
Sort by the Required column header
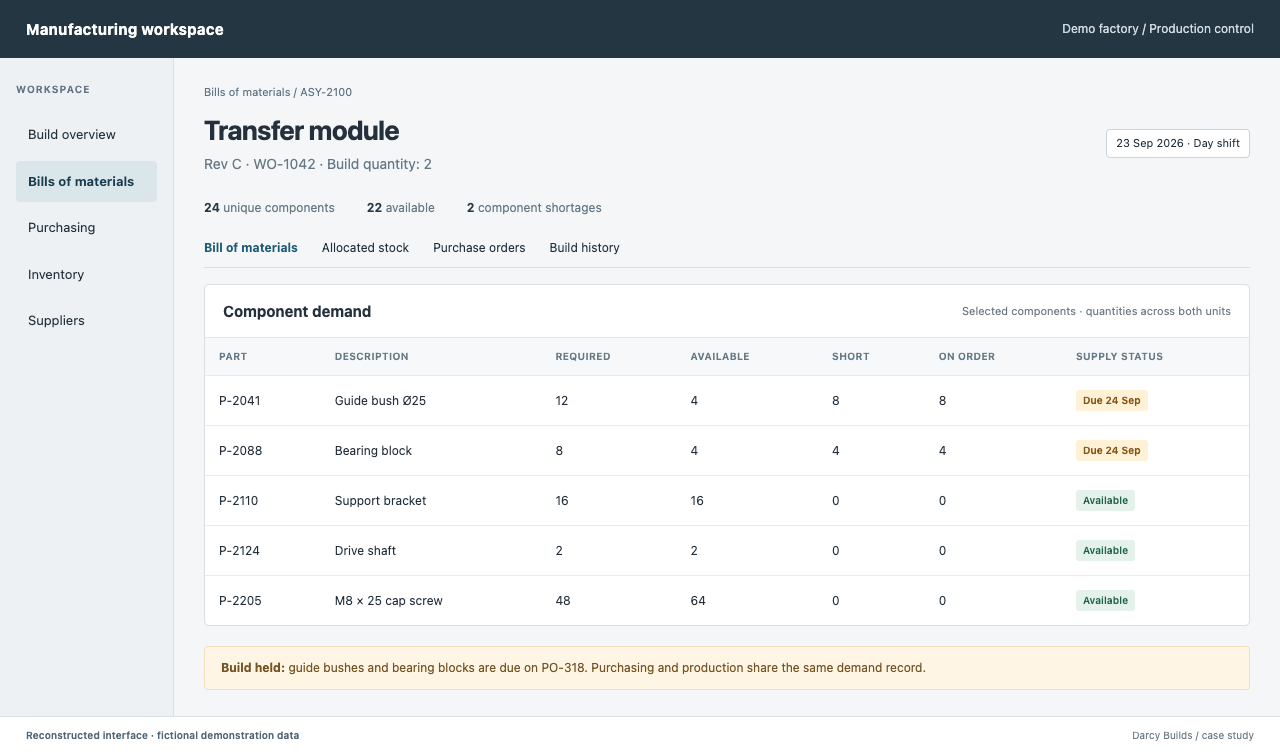pos(583,357)
